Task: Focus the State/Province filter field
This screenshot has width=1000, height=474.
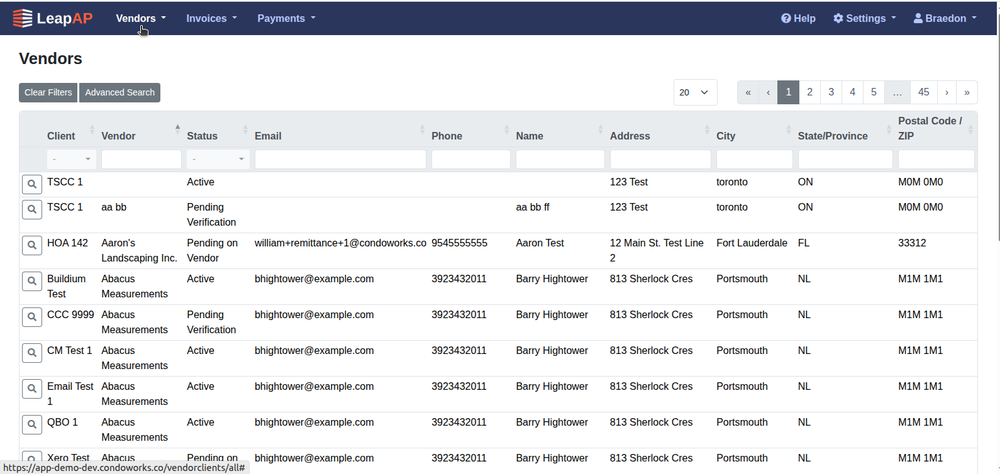Action: [x=845, y=159]
